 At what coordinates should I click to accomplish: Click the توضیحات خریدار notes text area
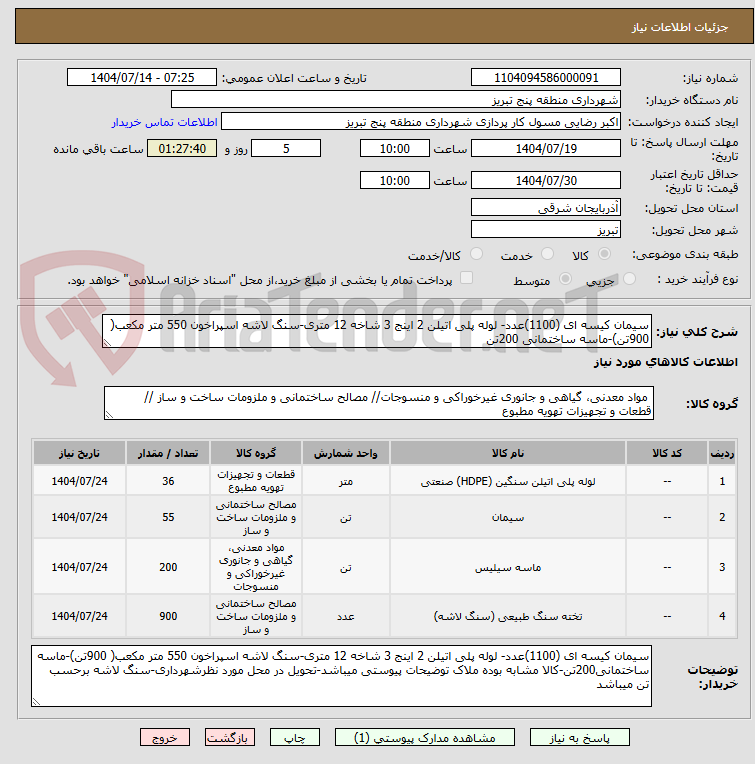pyautogui.click(x=341, y=676)
